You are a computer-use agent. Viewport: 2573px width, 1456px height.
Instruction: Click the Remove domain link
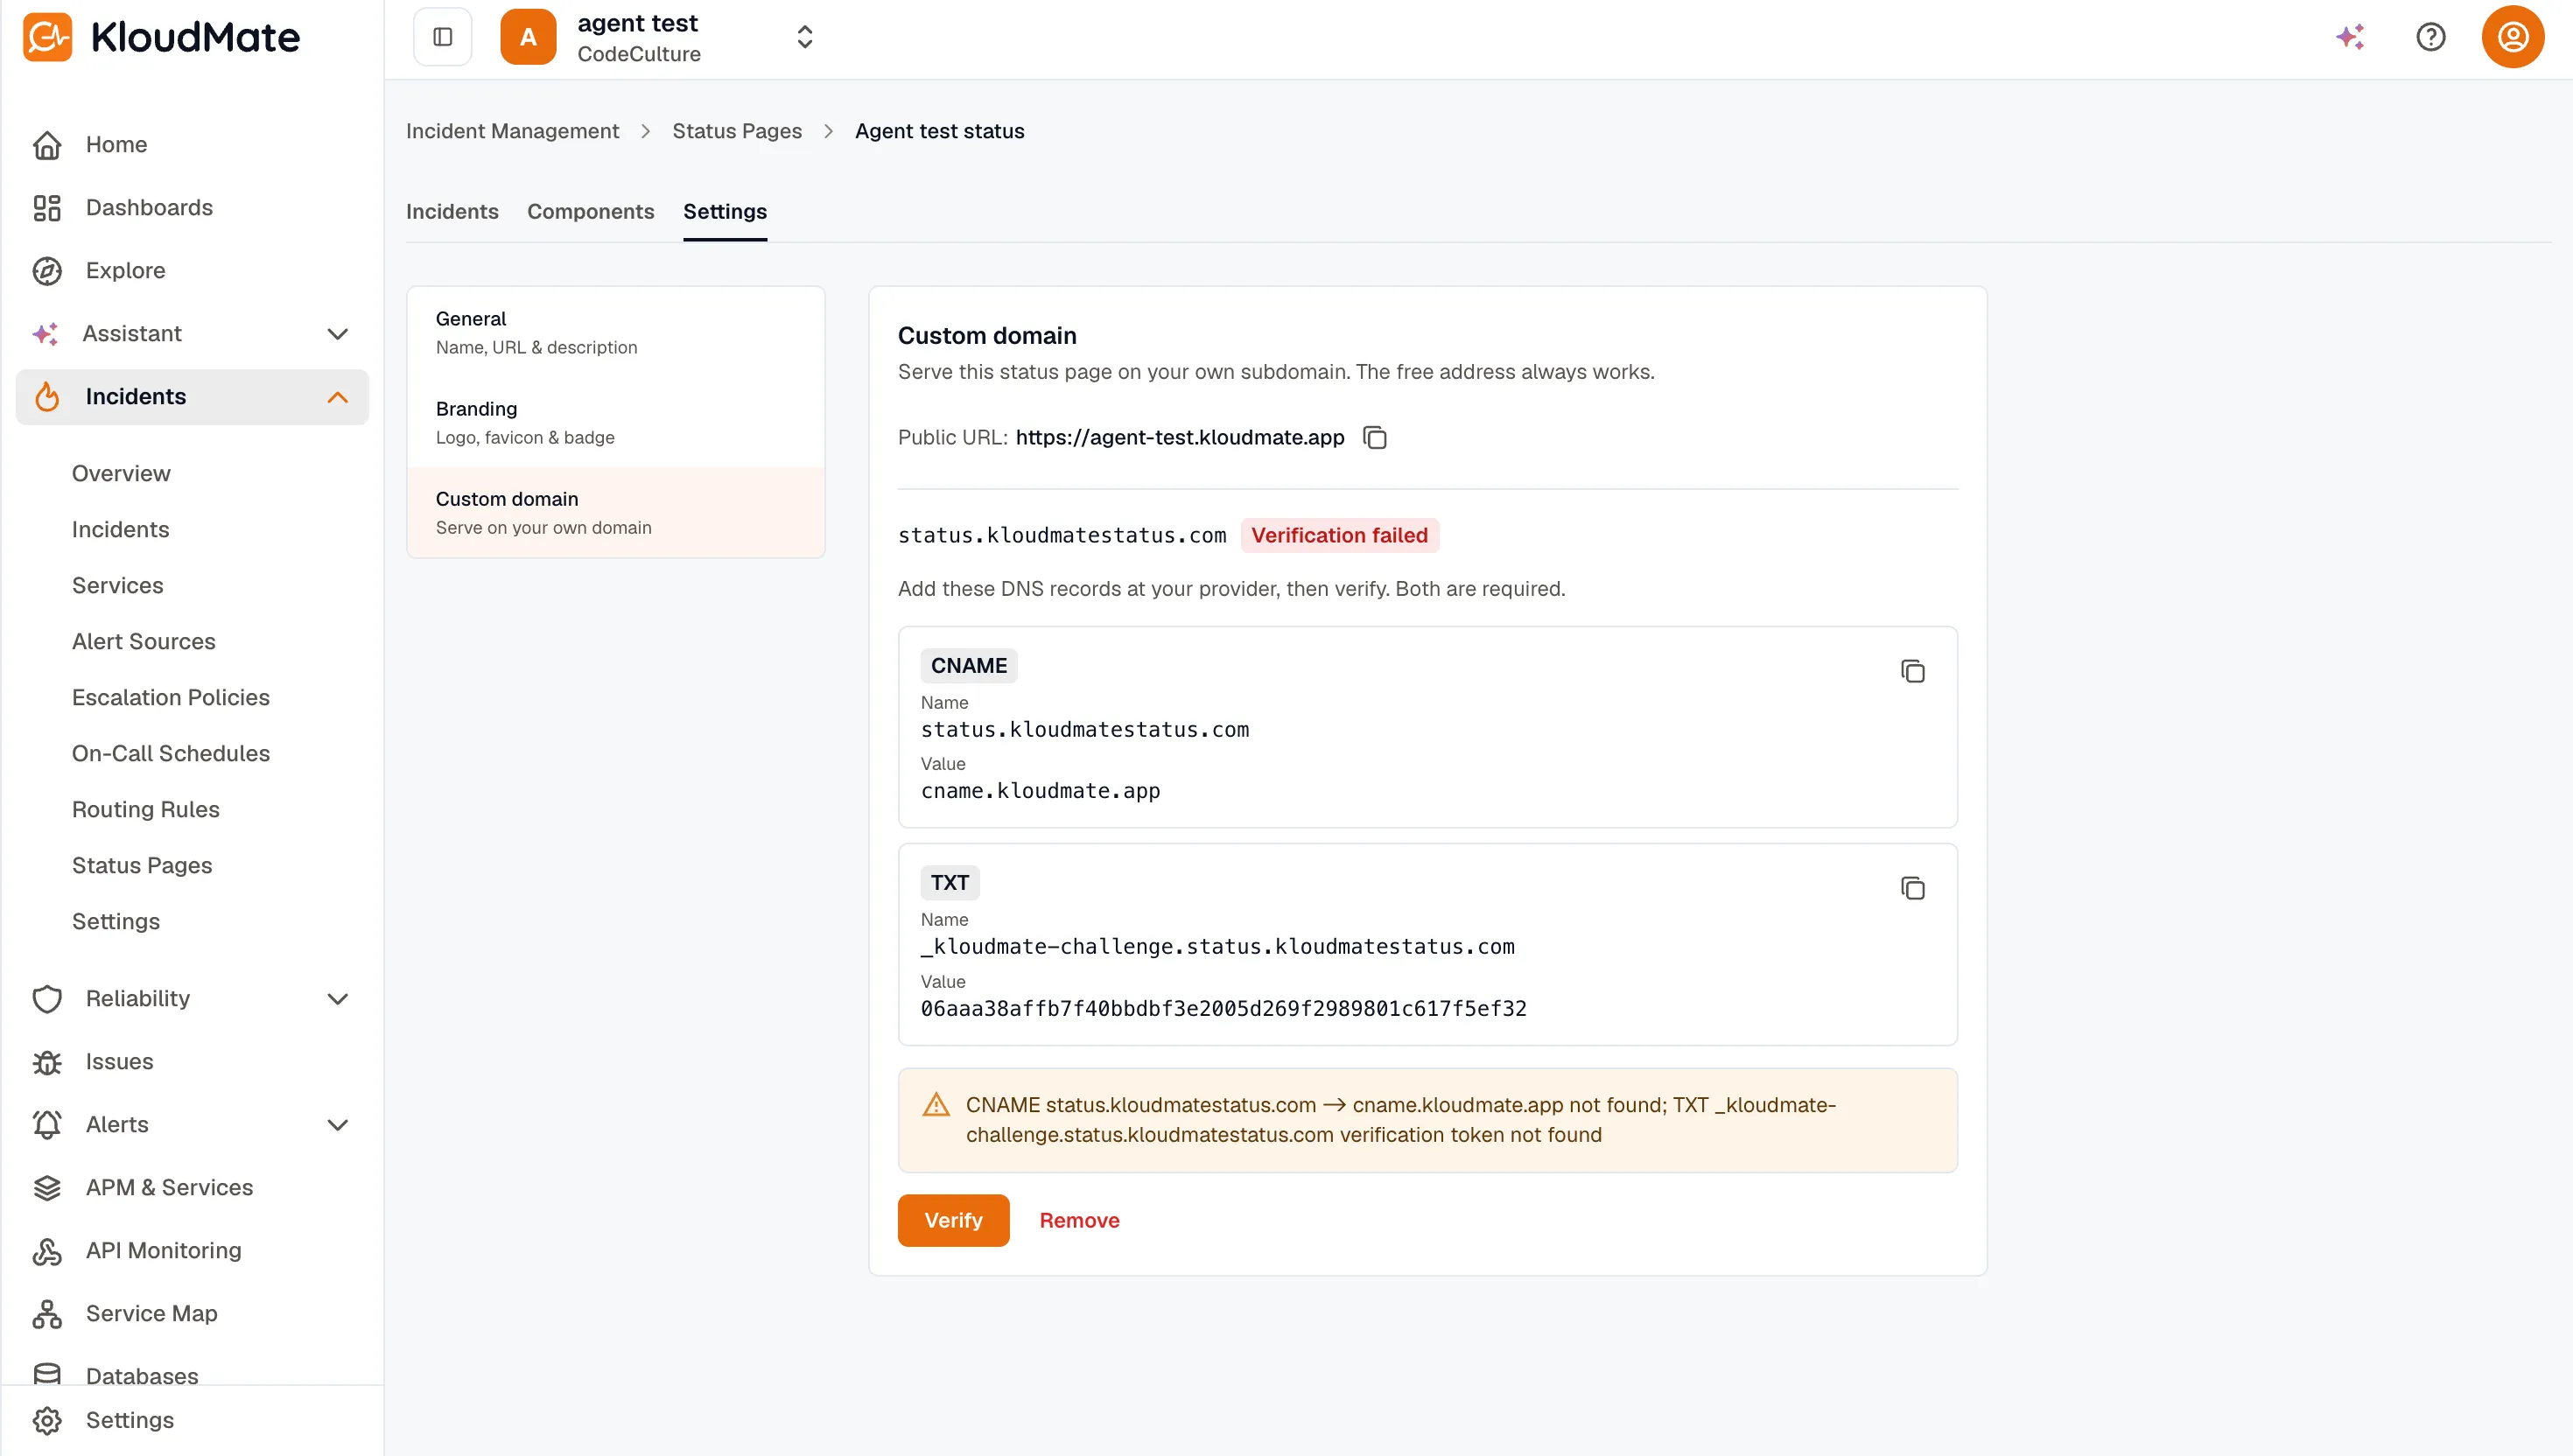point(1079,1221)
